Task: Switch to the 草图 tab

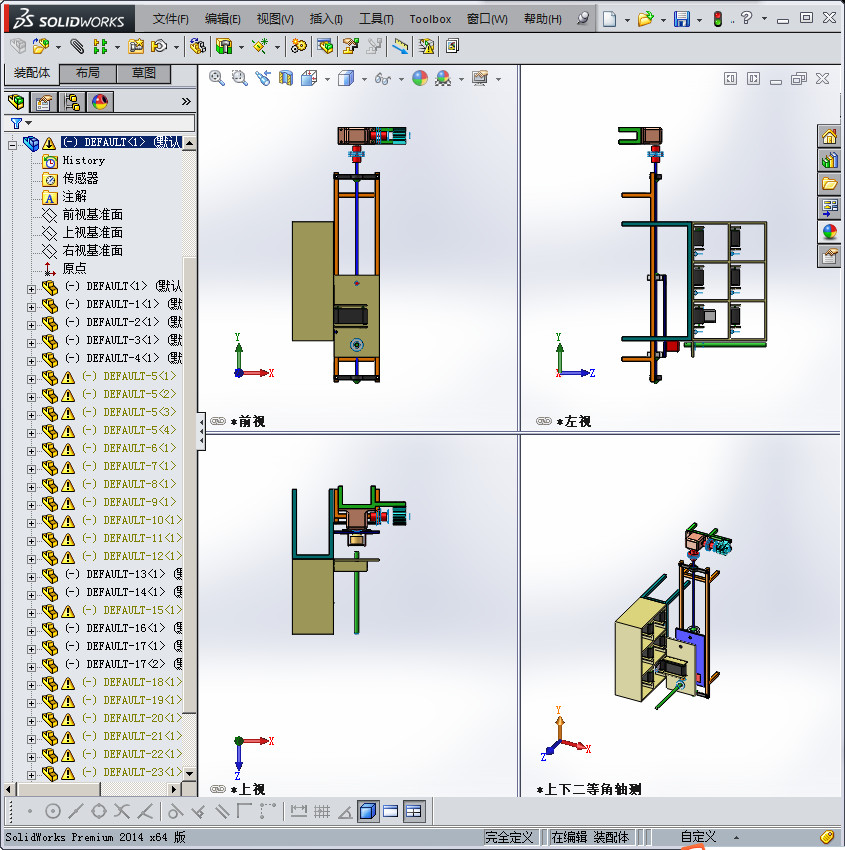Action: click(x=144, y=73)
